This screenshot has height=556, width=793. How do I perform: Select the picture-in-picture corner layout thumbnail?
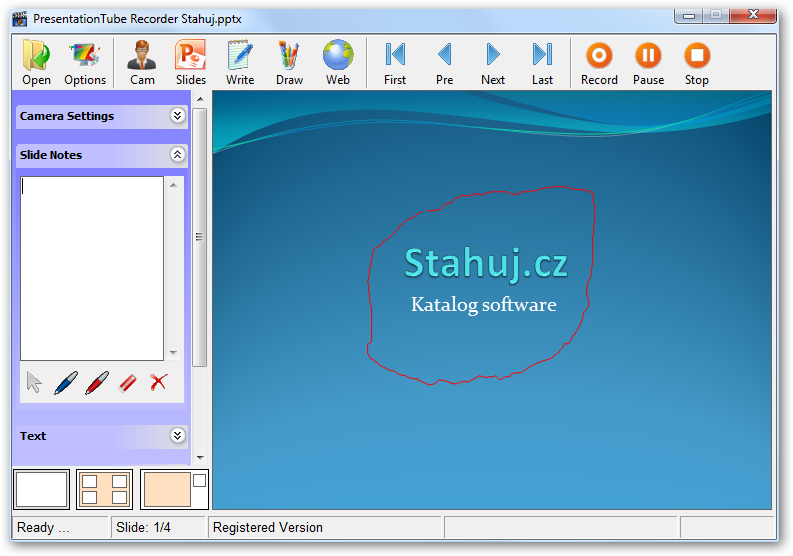point(174,489)
